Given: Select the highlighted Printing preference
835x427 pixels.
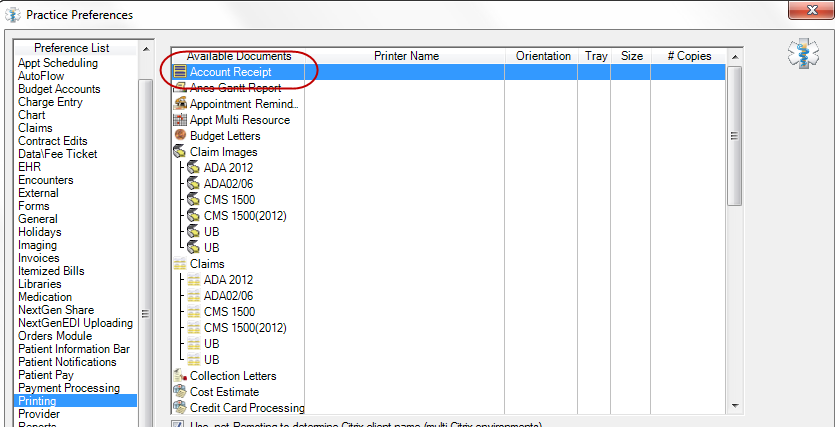Looking at the screenshot, I should pyautogui.click(x=75, y=401).
